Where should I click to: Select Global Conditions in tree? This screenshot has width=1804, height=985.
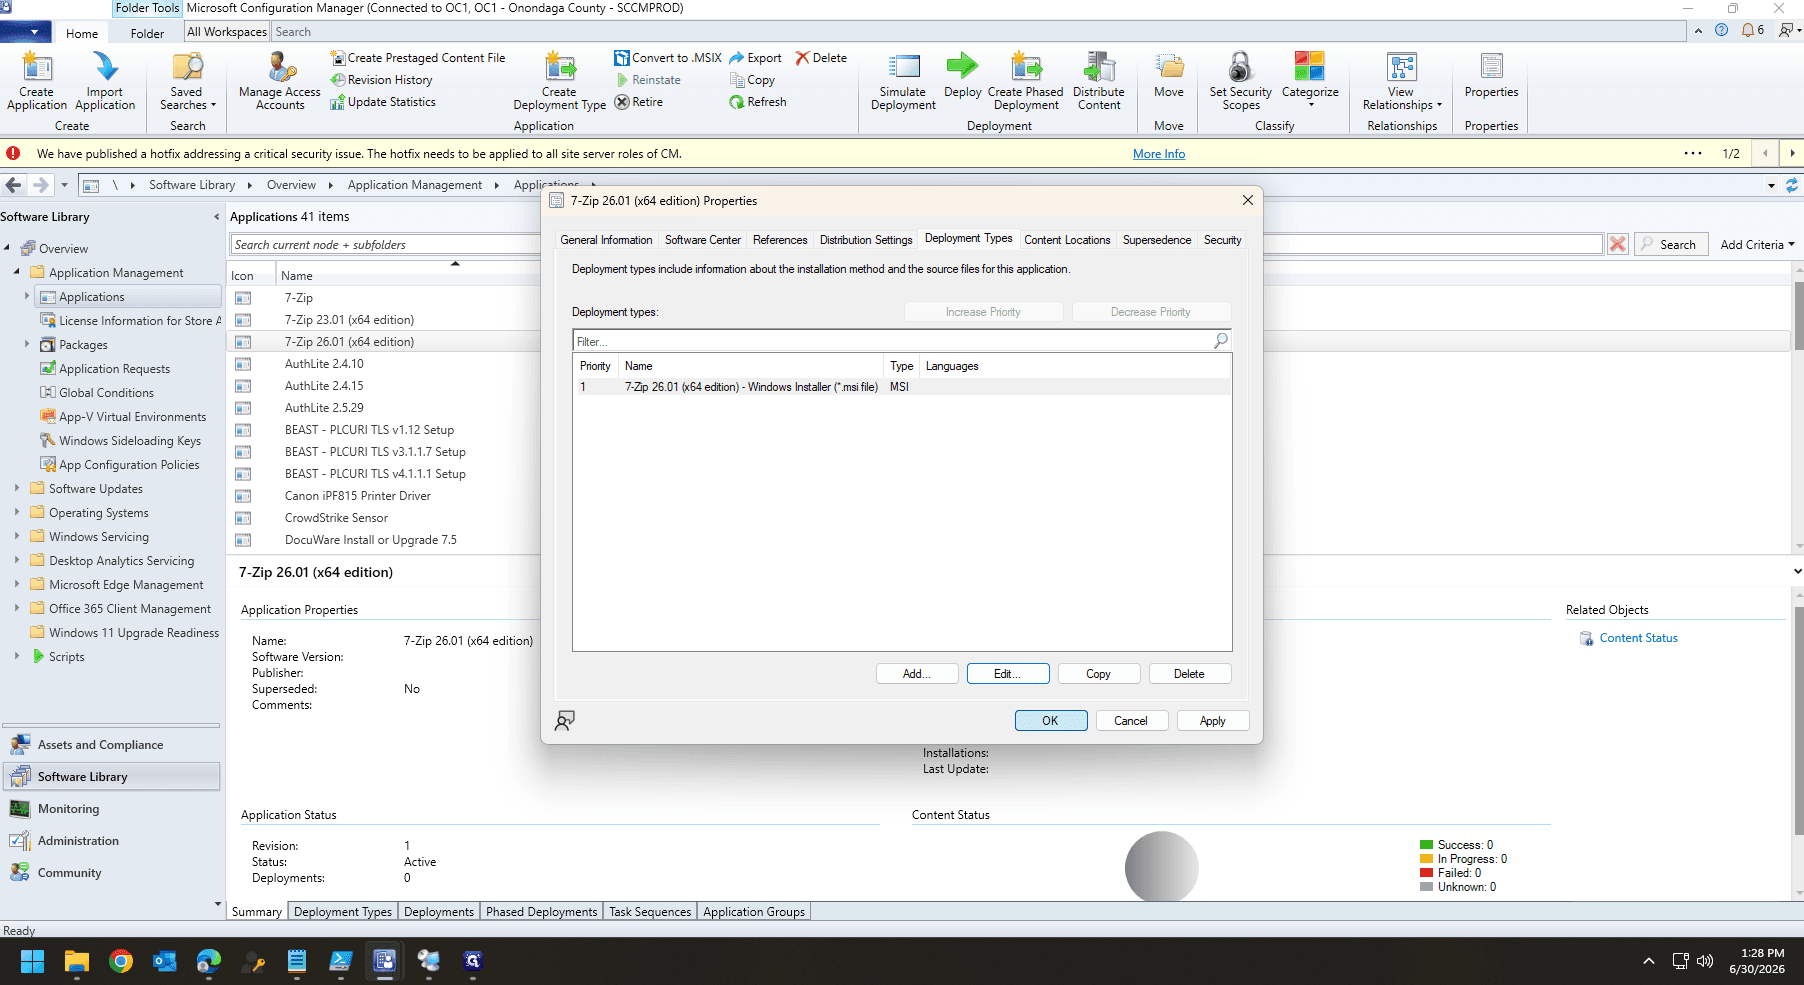pos(97,393)
